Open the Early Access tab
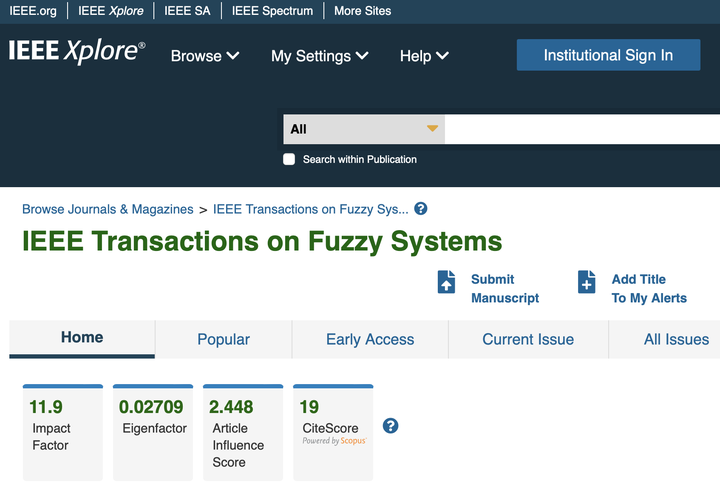Viewport: 720px width, 490px height. (x=370, y=340)
